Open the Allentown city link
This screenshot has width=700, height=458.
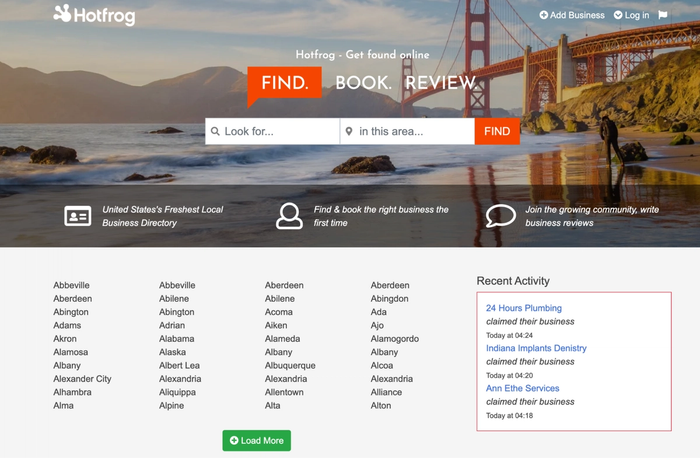284,392
